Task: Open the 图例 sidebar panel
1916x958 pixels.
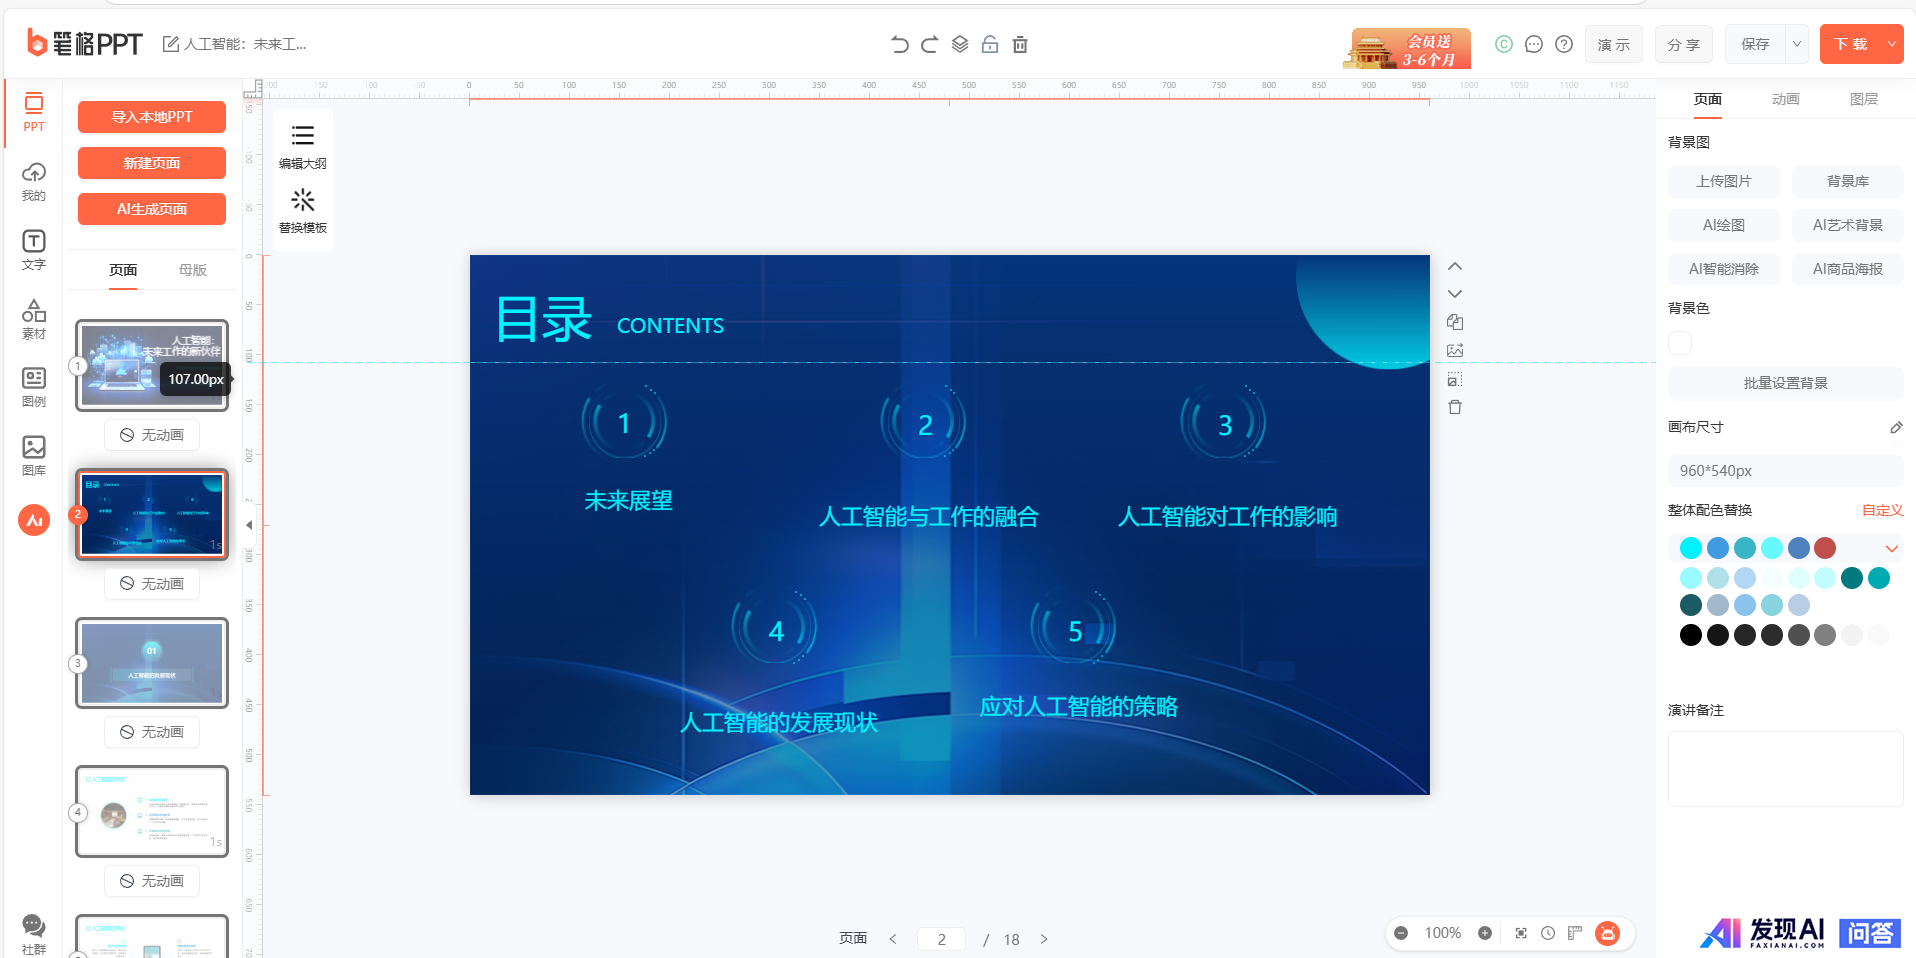Action: pos(34,387)
